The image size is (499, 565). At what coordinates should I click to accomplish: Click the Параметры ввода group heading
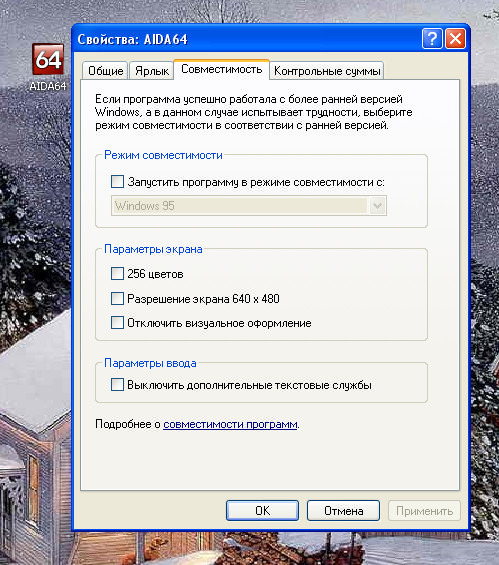click(150, 363)
